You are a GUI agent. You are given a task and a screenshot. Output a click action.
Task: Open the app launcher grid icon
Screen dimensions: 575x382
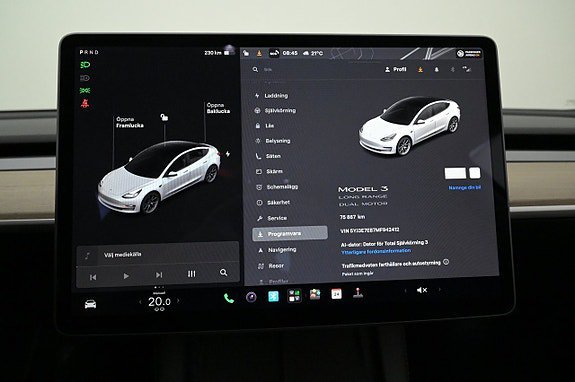click(x=294, y=295)
